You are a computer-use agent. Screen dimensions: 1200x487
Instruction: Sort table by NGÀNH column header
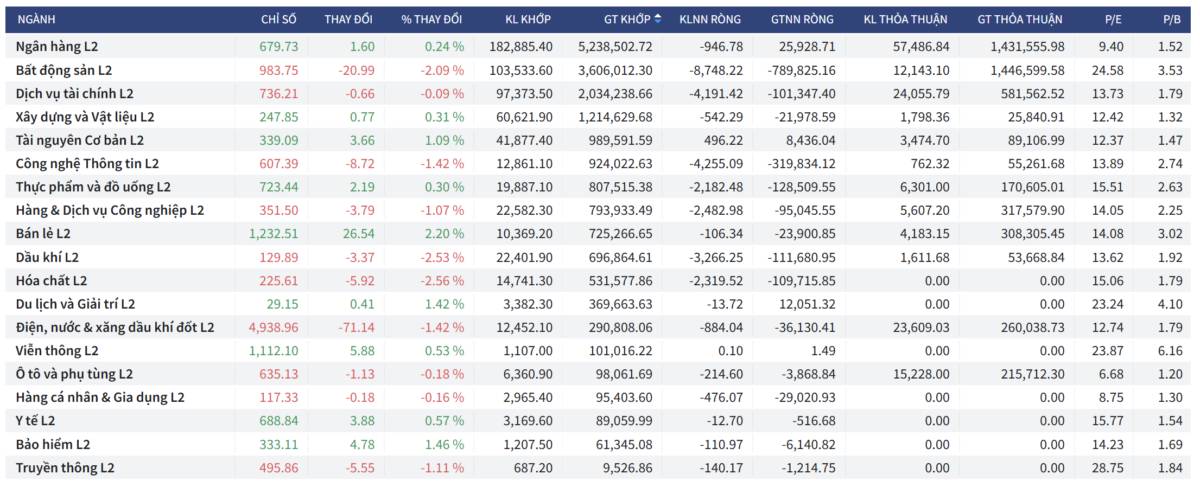(x=40, y=19)
